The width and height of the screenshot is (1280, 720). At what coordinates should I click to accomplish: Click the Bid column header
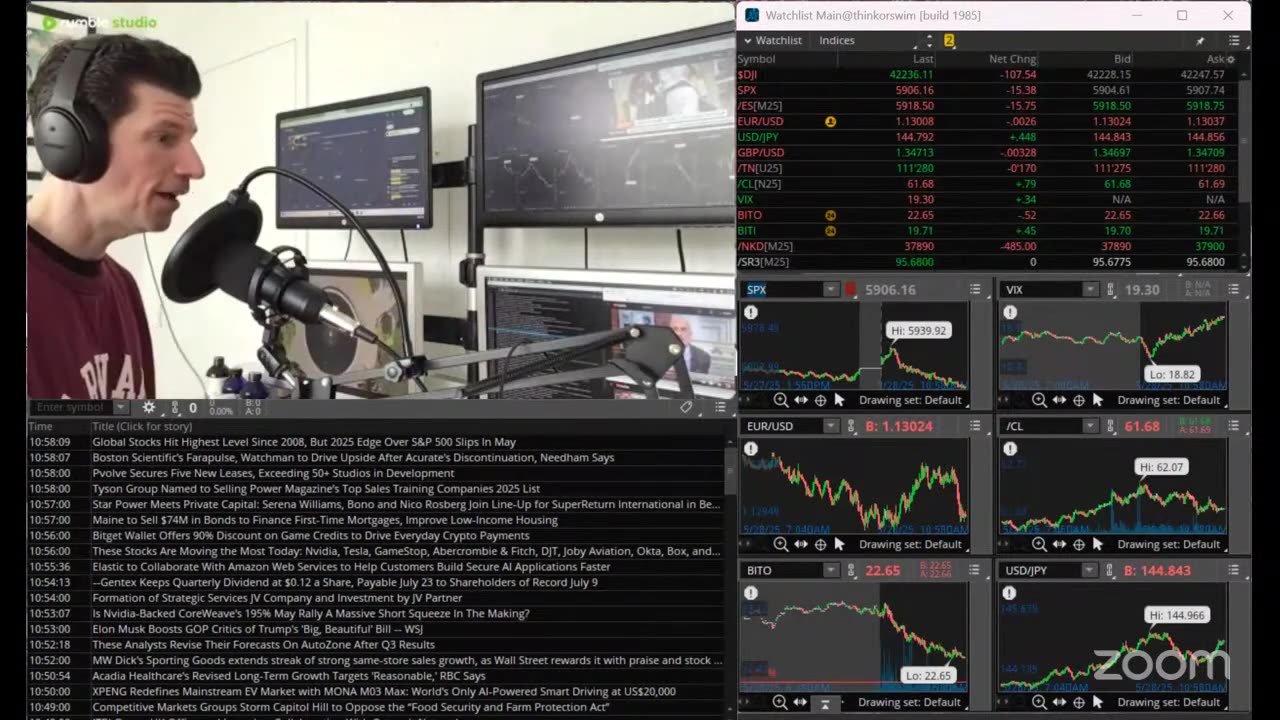1122,59
